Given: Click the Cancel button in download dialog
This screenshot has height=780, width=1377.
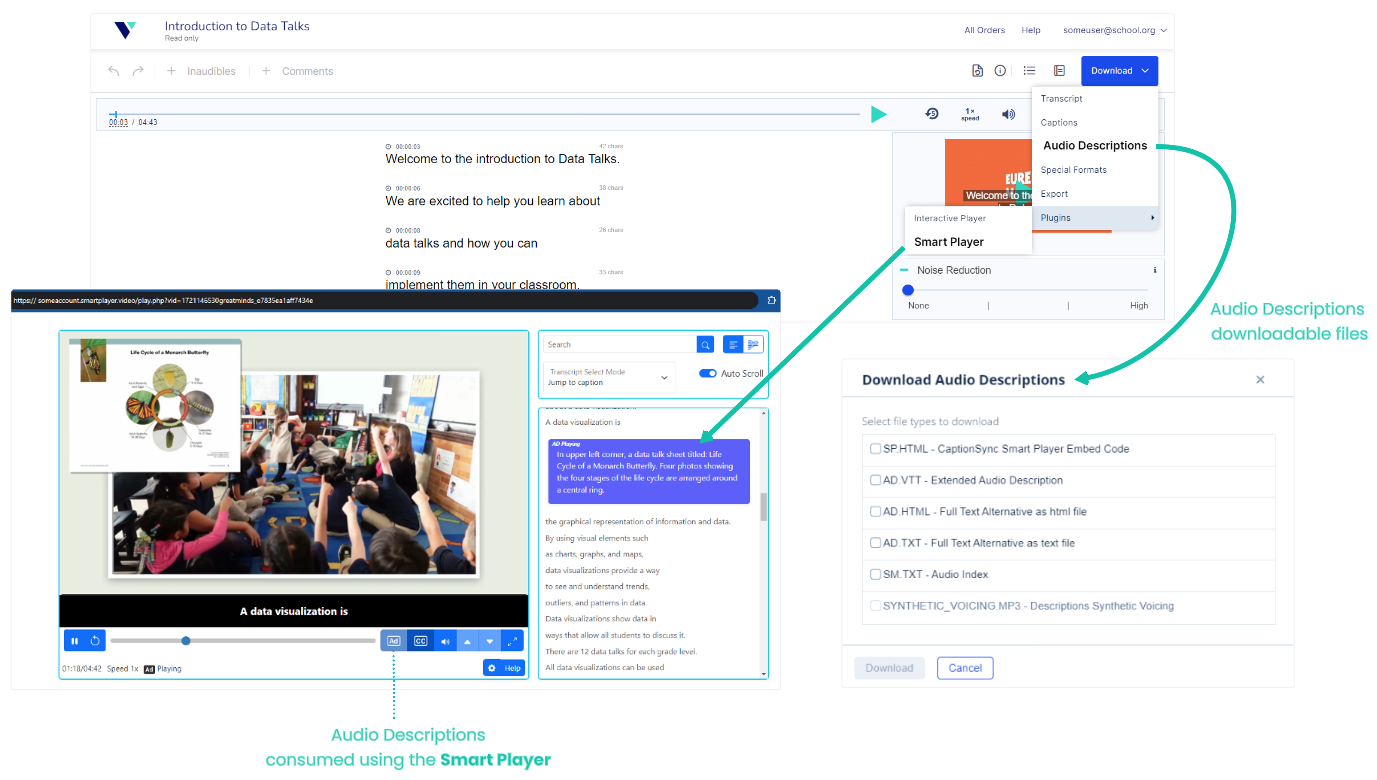Looking at the screenshot, I should 965,668.
